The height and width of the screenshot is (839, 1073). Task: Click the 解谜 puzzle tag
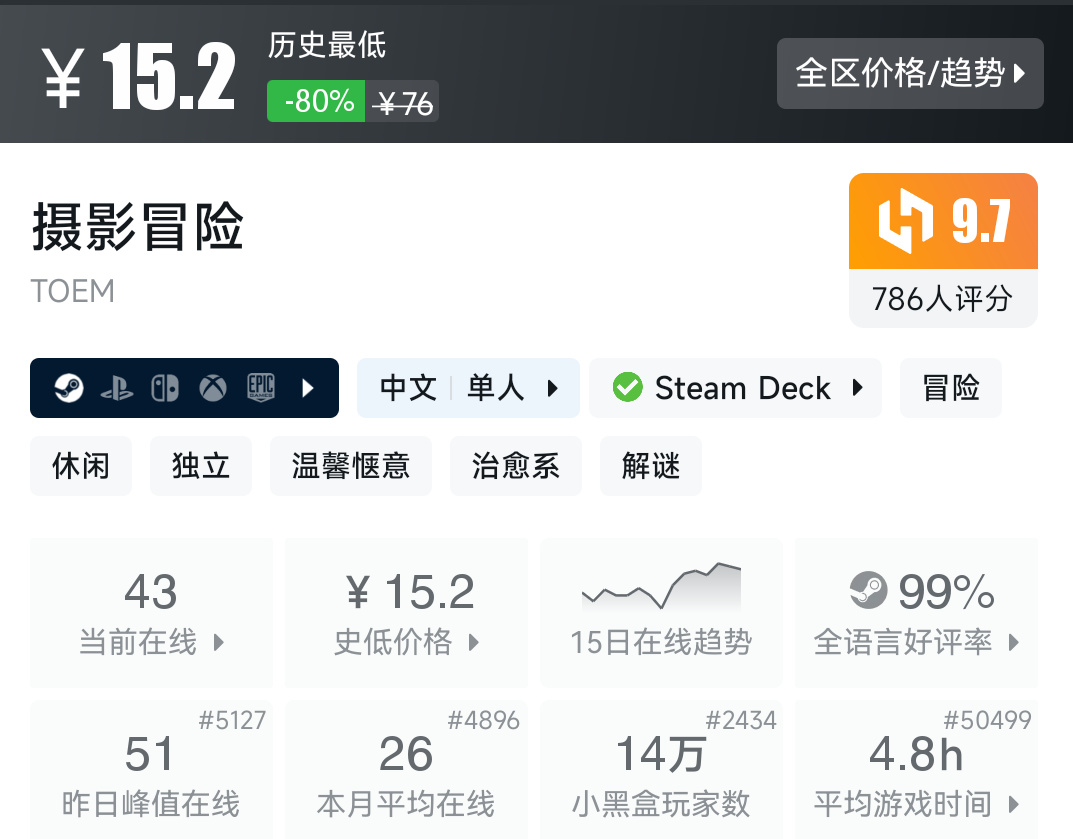[650, 465]
